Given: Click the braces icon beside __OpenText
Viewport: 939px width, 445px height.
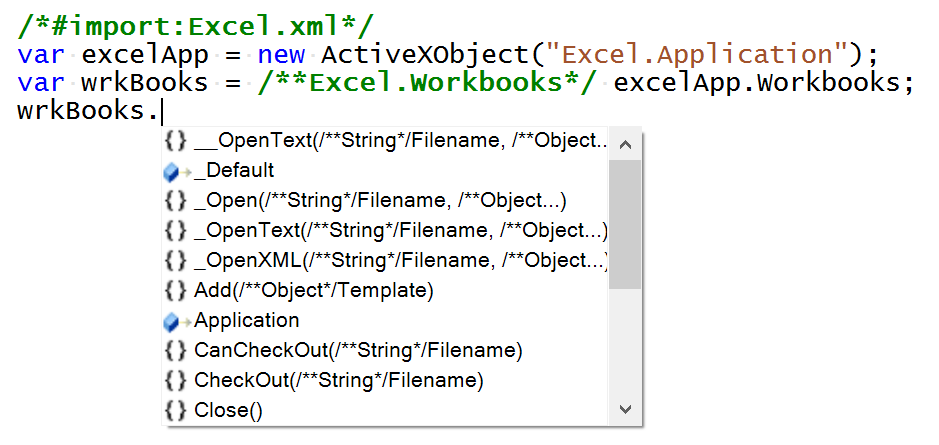Looking at the screenshot, I should [x=176, y=141].
